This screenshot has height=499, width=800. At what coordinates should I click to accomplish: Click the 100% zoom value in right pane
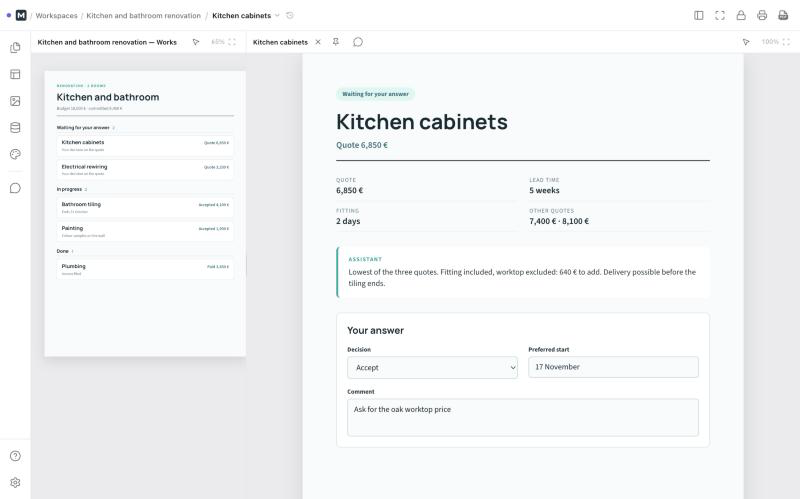(770, 42)
